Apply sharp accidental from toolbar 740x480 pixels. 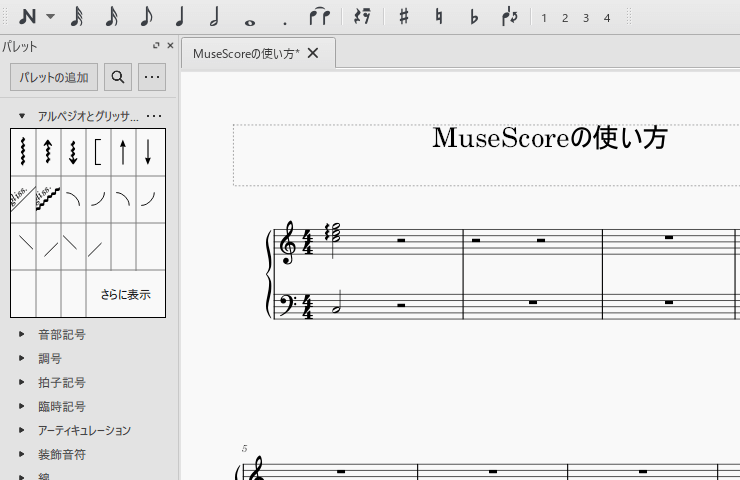tap(404, 17)
